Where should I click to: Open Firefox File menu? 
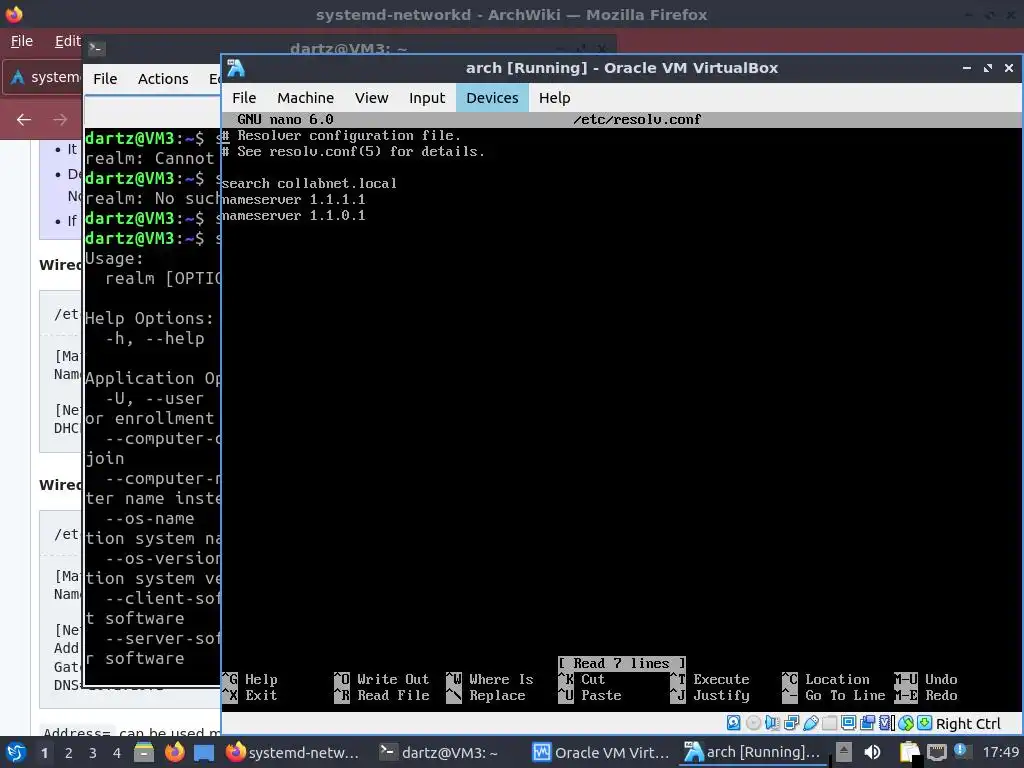coord(22,41)
